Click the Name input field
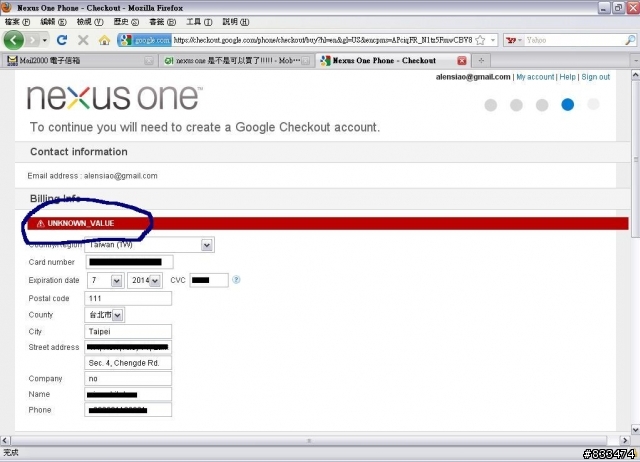 (x=128, y=394)
